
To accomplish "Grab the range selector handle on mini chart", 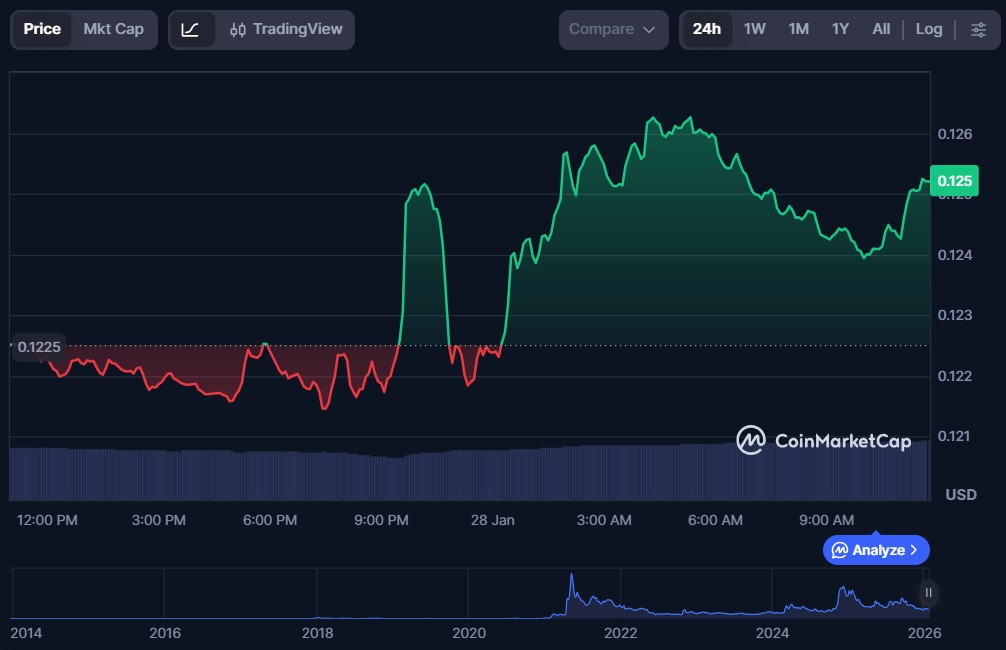I will pyautogui.click(x=928, y=593).
